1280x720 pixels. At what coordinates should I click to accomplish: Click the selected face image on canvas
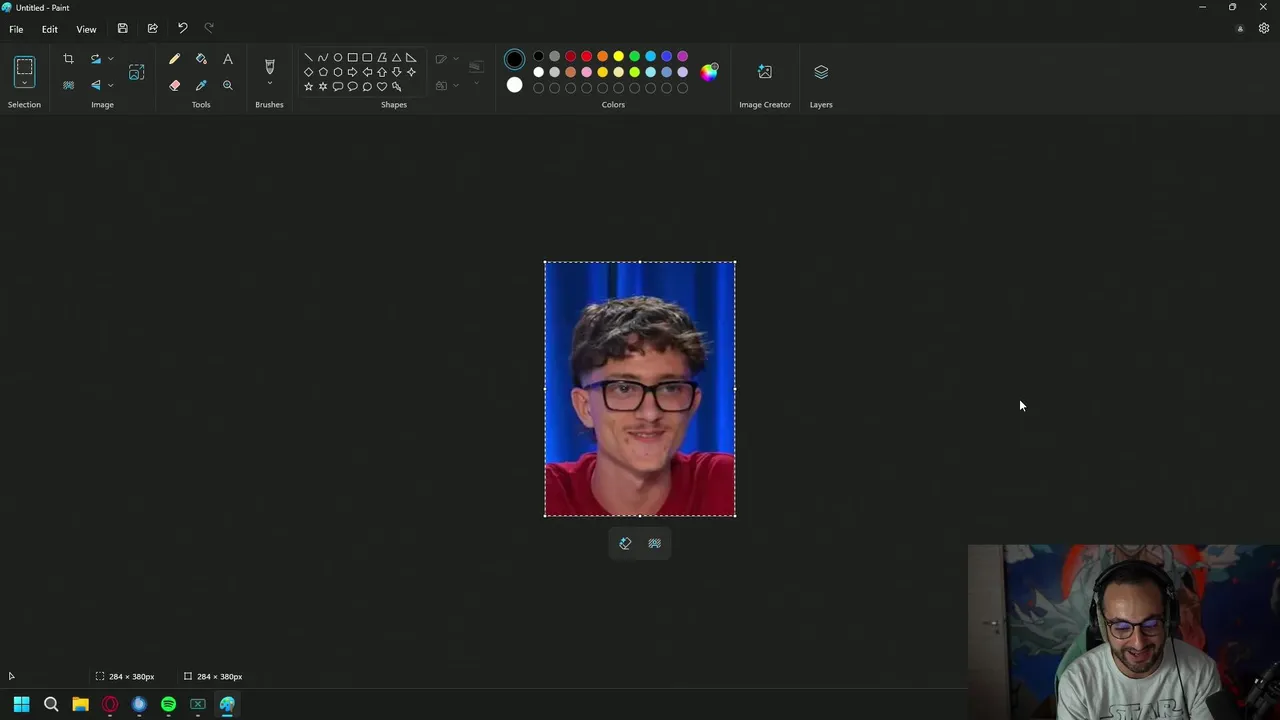pyautogui.click(x=640, y=389)
